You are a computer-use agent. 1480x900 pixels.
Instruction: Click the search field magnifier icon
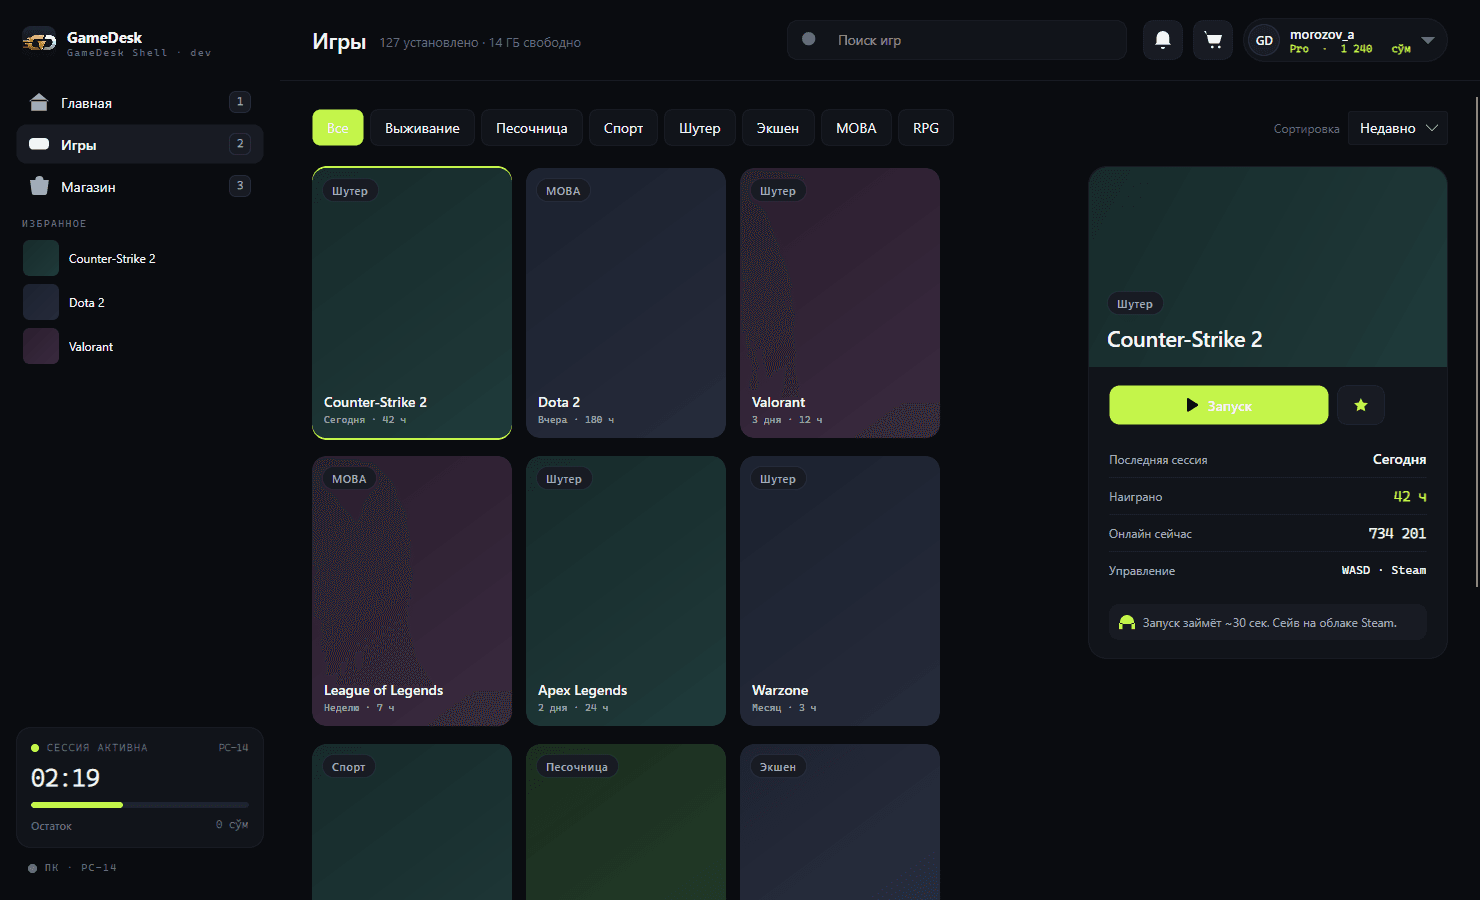point(809,39)
